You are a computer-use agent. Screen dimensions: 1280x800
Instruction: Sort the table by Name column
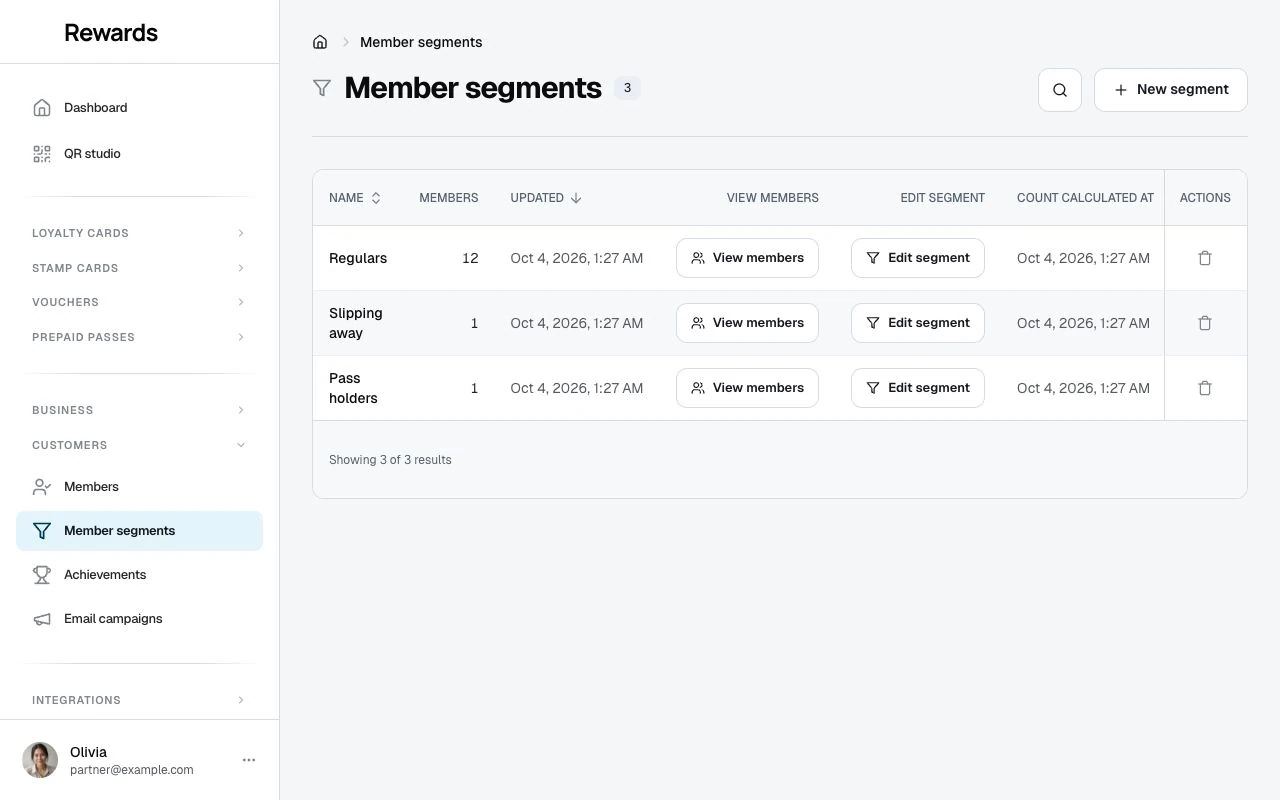click(x=355, y=198)
